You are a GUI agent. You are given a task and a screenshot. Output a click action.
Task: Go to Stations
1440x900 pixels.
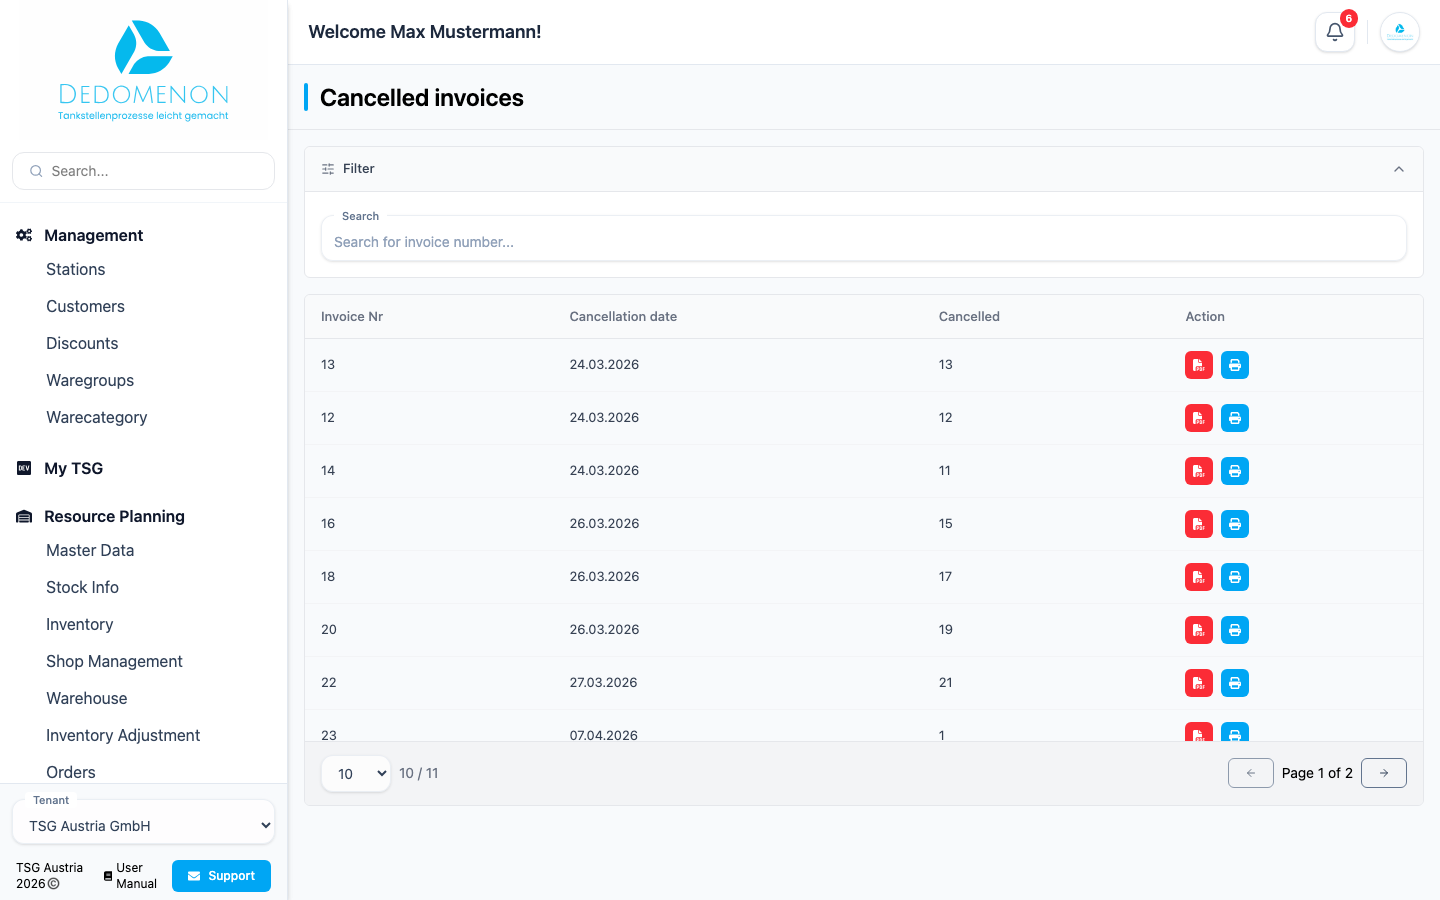pos(76,269)
